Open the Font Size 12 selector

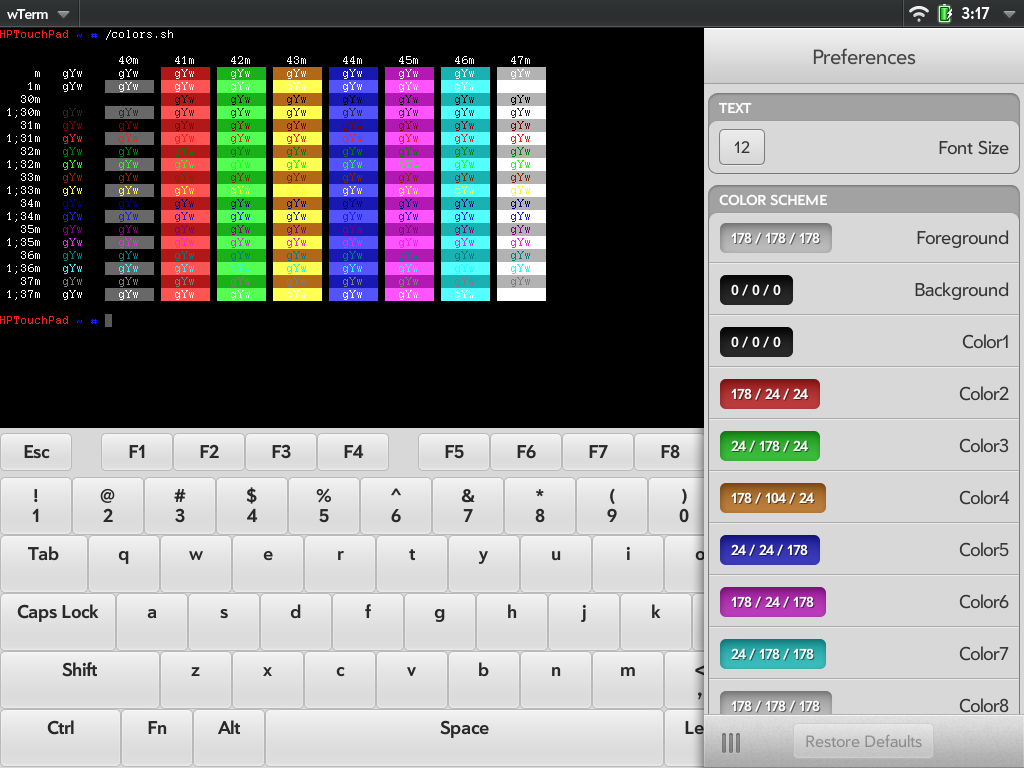742,147
